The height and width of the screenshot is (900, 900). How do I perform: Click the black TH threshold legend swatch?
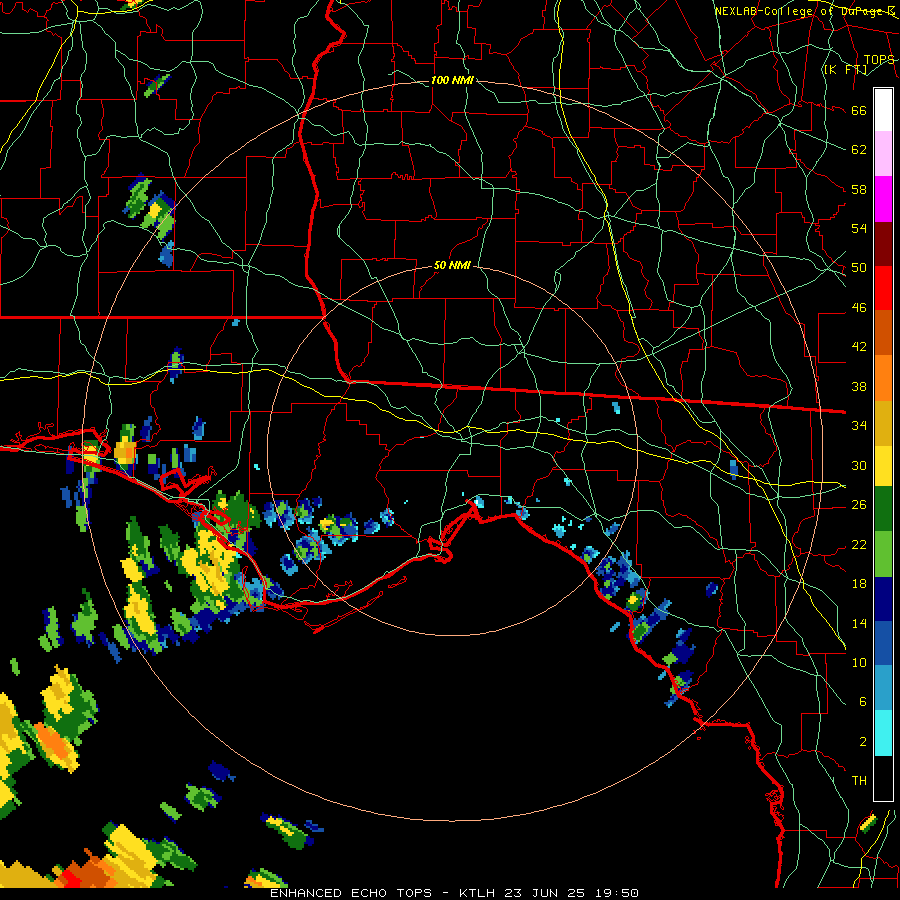(x=883, y=778)
